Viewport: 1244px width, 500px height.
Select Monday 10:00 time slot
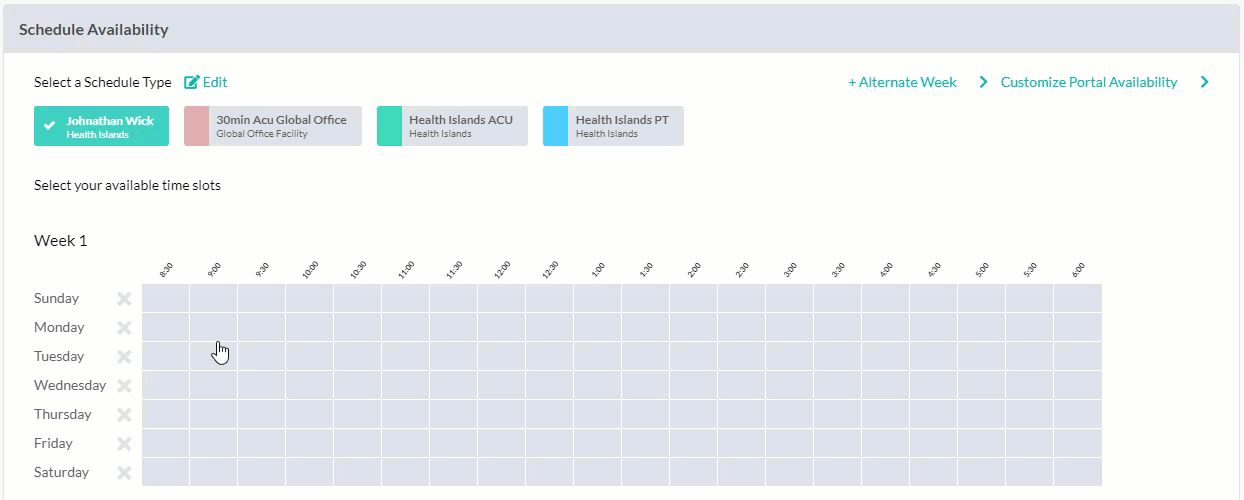310,327
